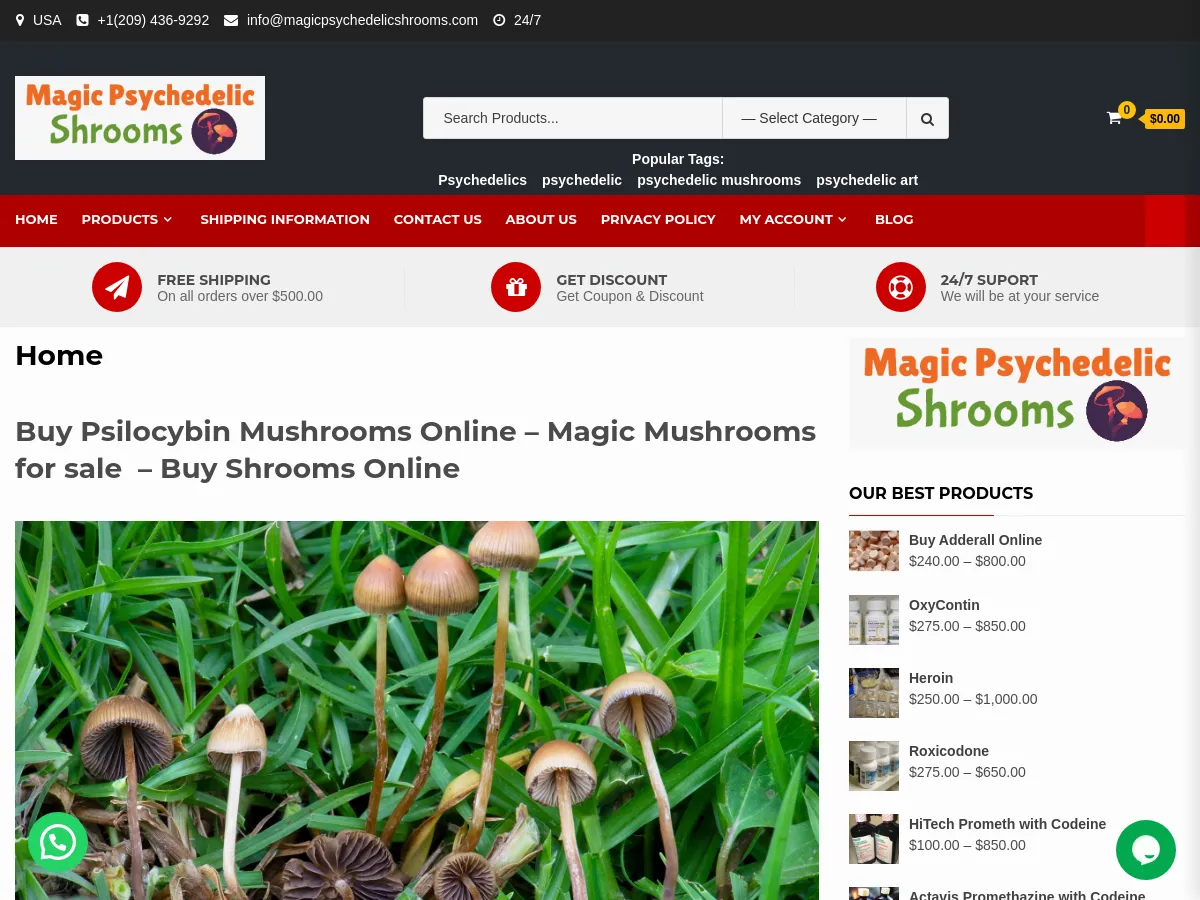1200x900 pixels.
Task: Open the CONTACT US menu item
Action: [x=437, y=219]
